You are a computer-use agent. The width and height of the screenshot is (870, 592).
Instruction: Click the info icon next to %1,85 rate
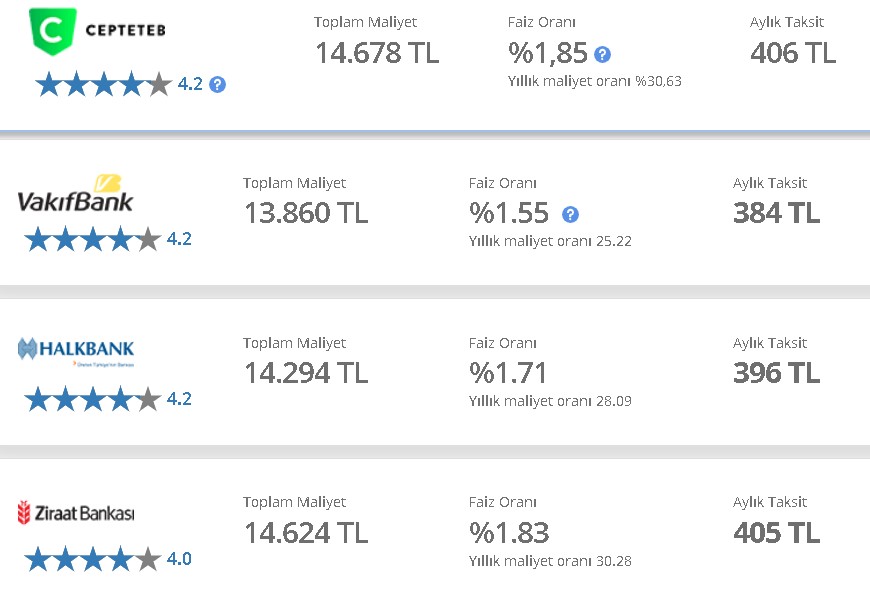click(603, 54)
